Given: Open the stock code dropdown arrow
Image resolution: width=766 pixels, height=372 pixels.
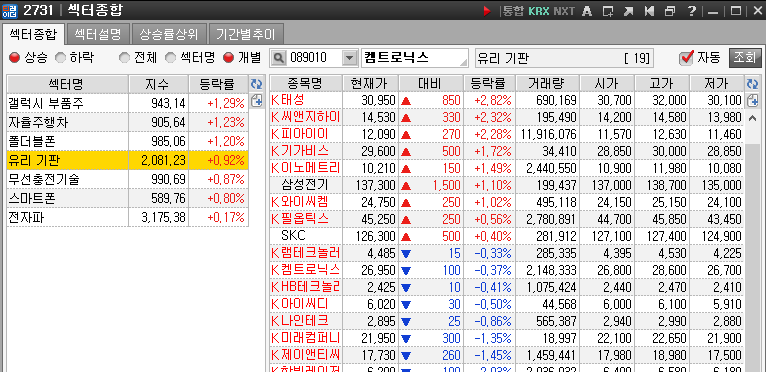Looking at the screenshot, I should [x=349, y=58].
